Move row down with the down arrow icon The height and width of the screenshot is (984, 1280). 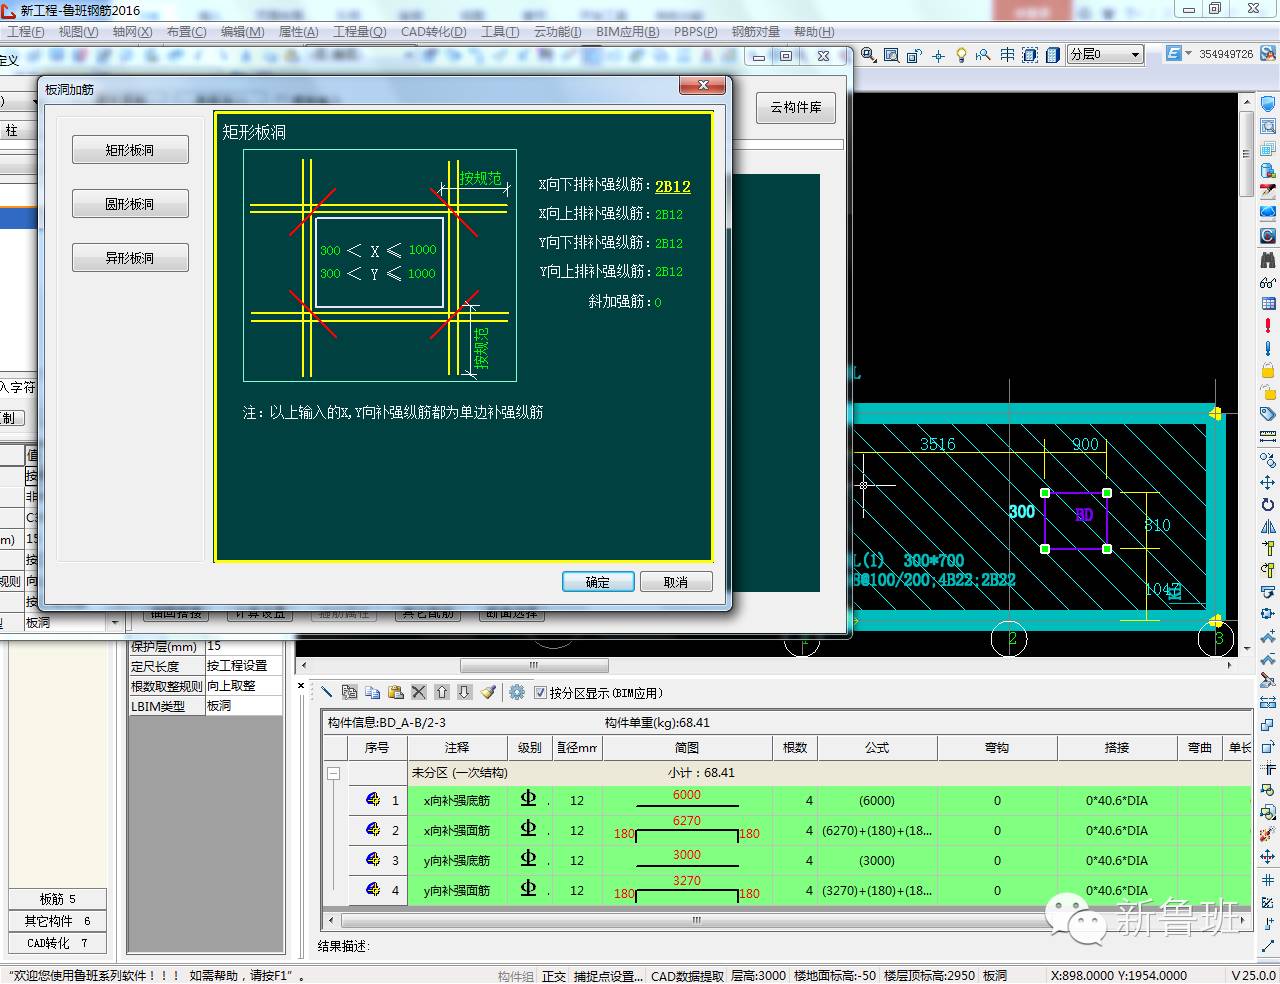465,692
